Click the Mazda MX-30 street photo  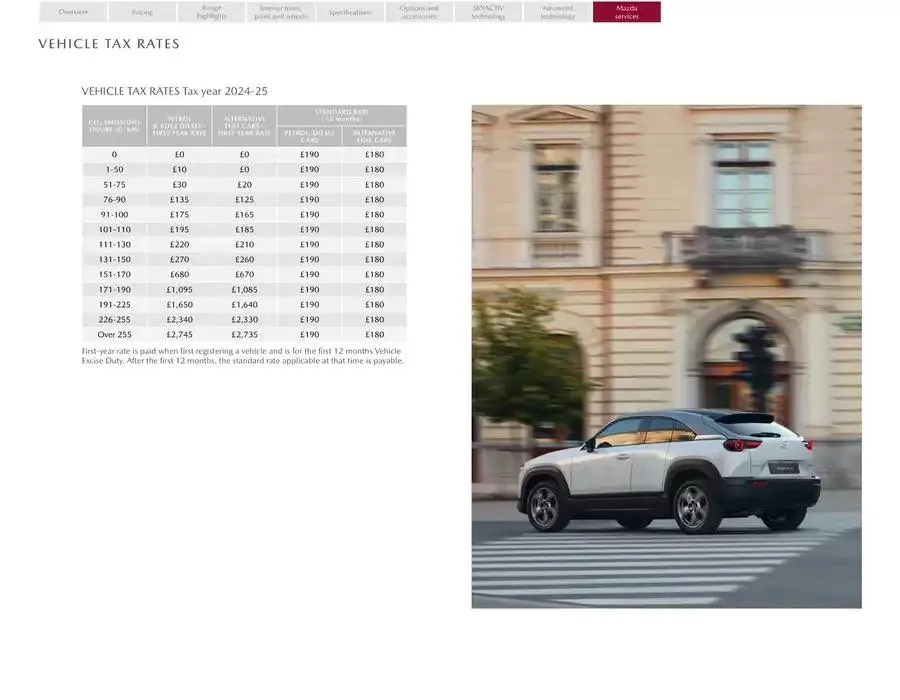[666, 356]
